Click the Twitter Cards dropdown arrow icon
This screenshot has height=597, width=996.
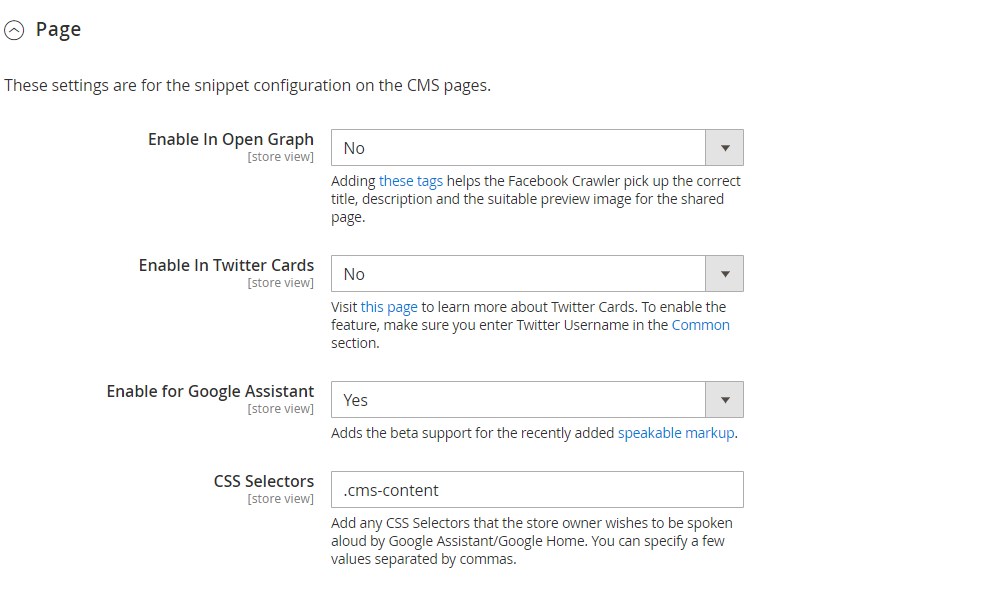(725, 274)
